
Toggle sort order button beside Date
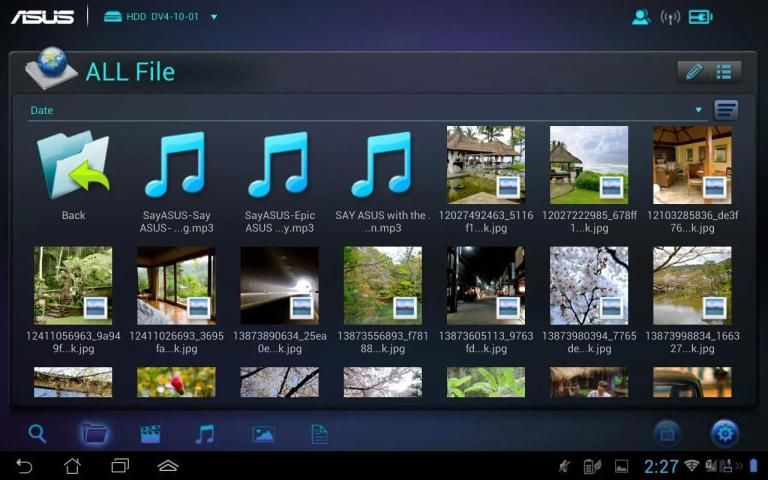(x=726, y=110)
